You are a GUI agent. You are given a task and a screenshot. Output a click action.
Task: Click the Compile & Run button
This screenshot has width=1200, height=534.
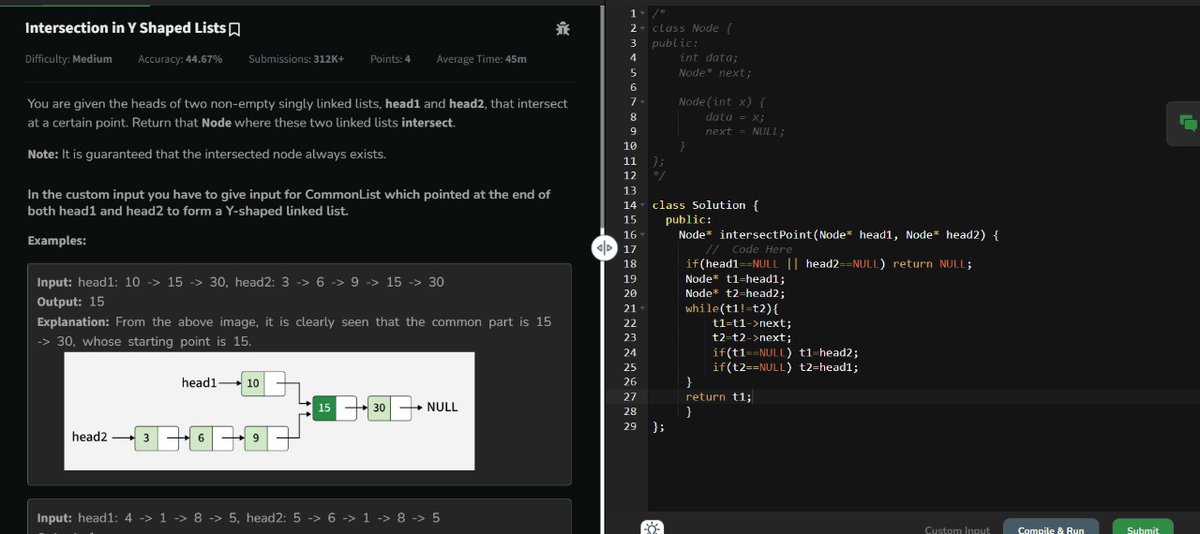point(1050,527)
